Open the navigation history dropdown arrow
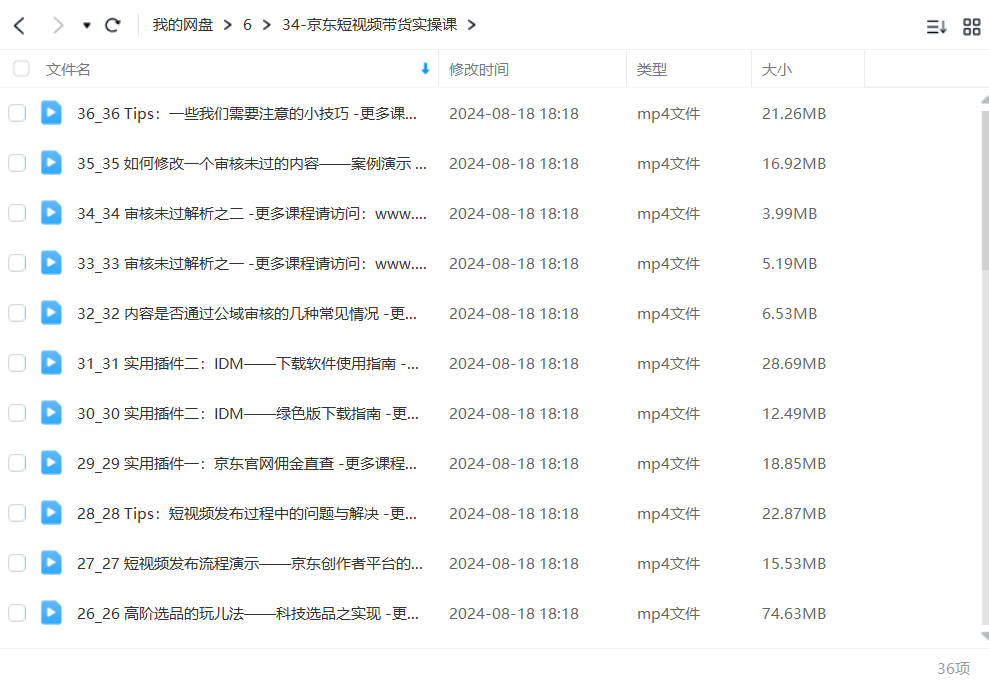Image resolution: width=989 pixels, height=681 pixels. [x=87, y=25]
